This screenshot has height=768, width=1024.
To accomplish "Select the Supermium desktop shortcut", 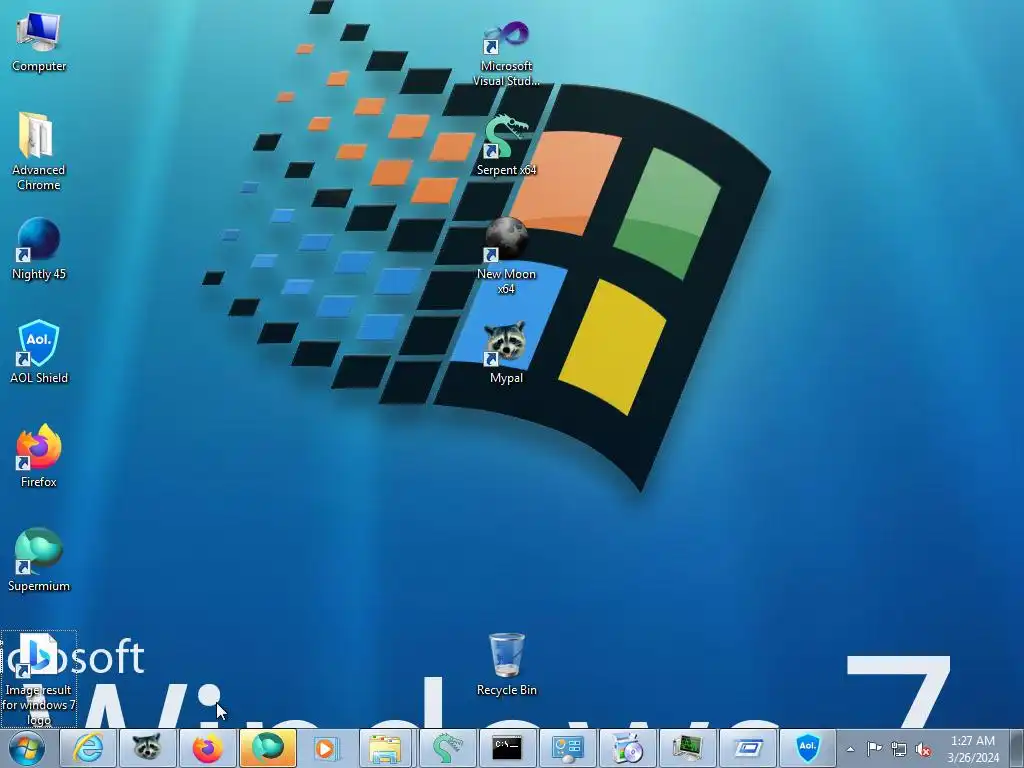I will point(39,560).
